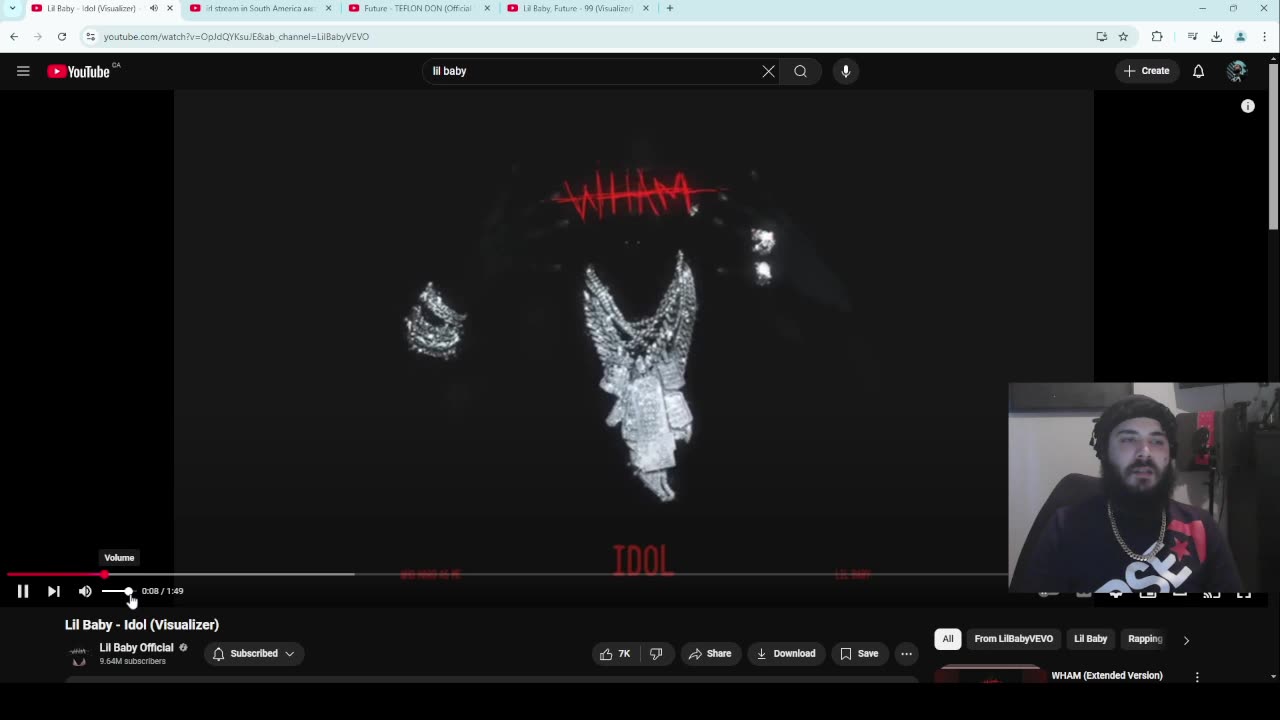Open the browser downloads icon

1216,36
